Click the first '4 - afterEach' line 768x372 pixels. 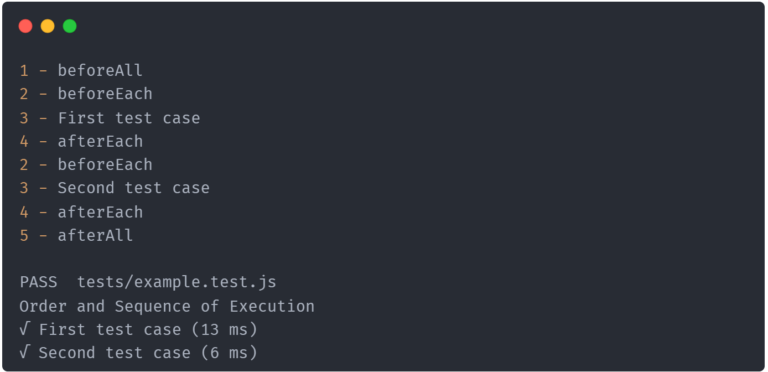point(81,141)
